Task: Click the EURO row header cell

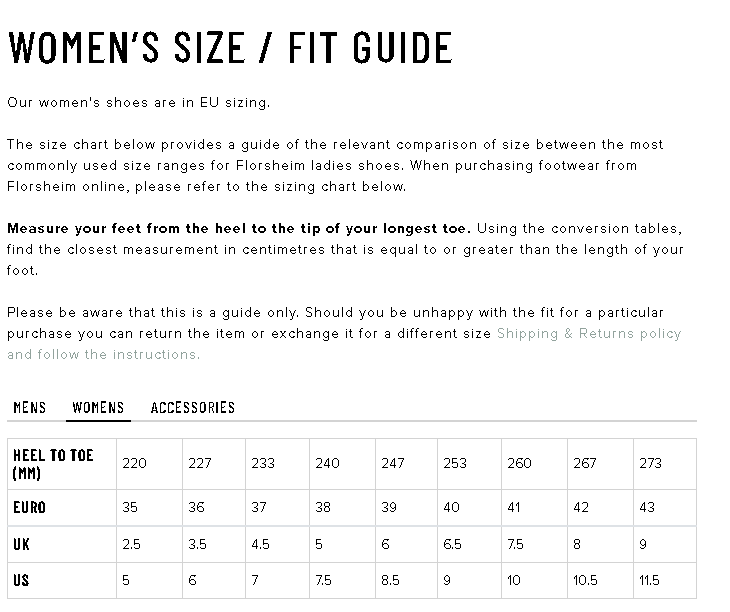Action: (x=30, y=507)
